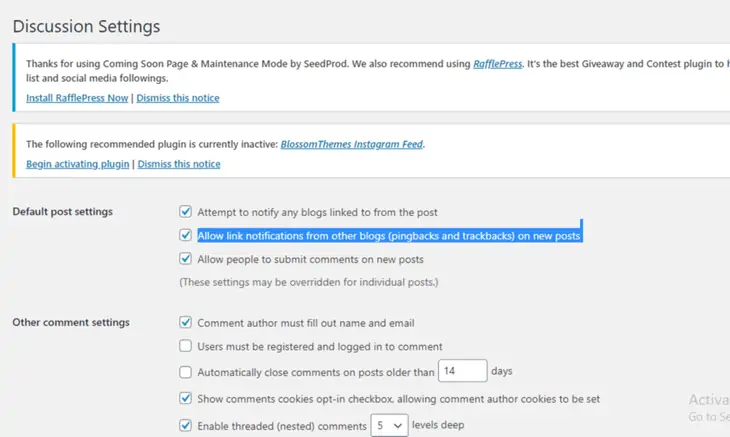This screenshot has width=730, height=437.
Task: Uncheck the Attempt to notify any blogs checkbox
Action: pos(185,212)
